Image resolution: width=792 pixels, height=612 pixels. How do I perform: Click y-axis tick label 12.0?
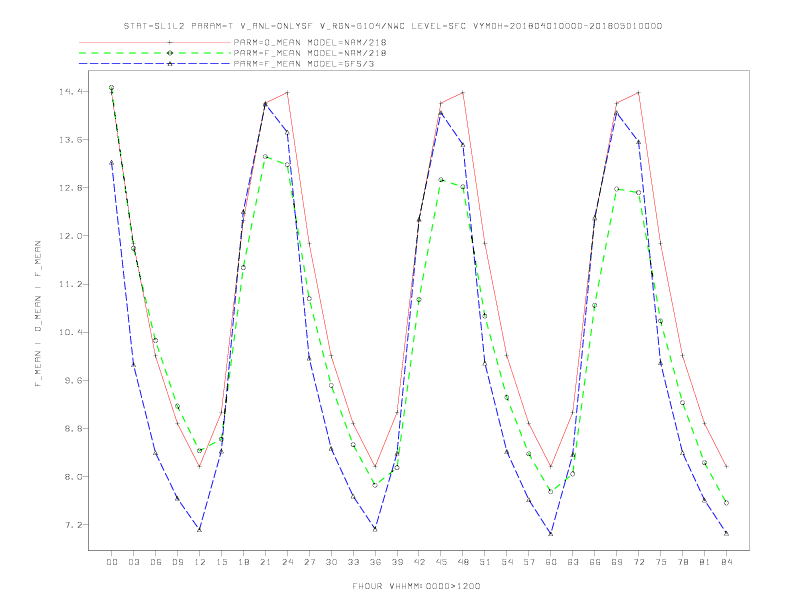(x=70, y=236)
